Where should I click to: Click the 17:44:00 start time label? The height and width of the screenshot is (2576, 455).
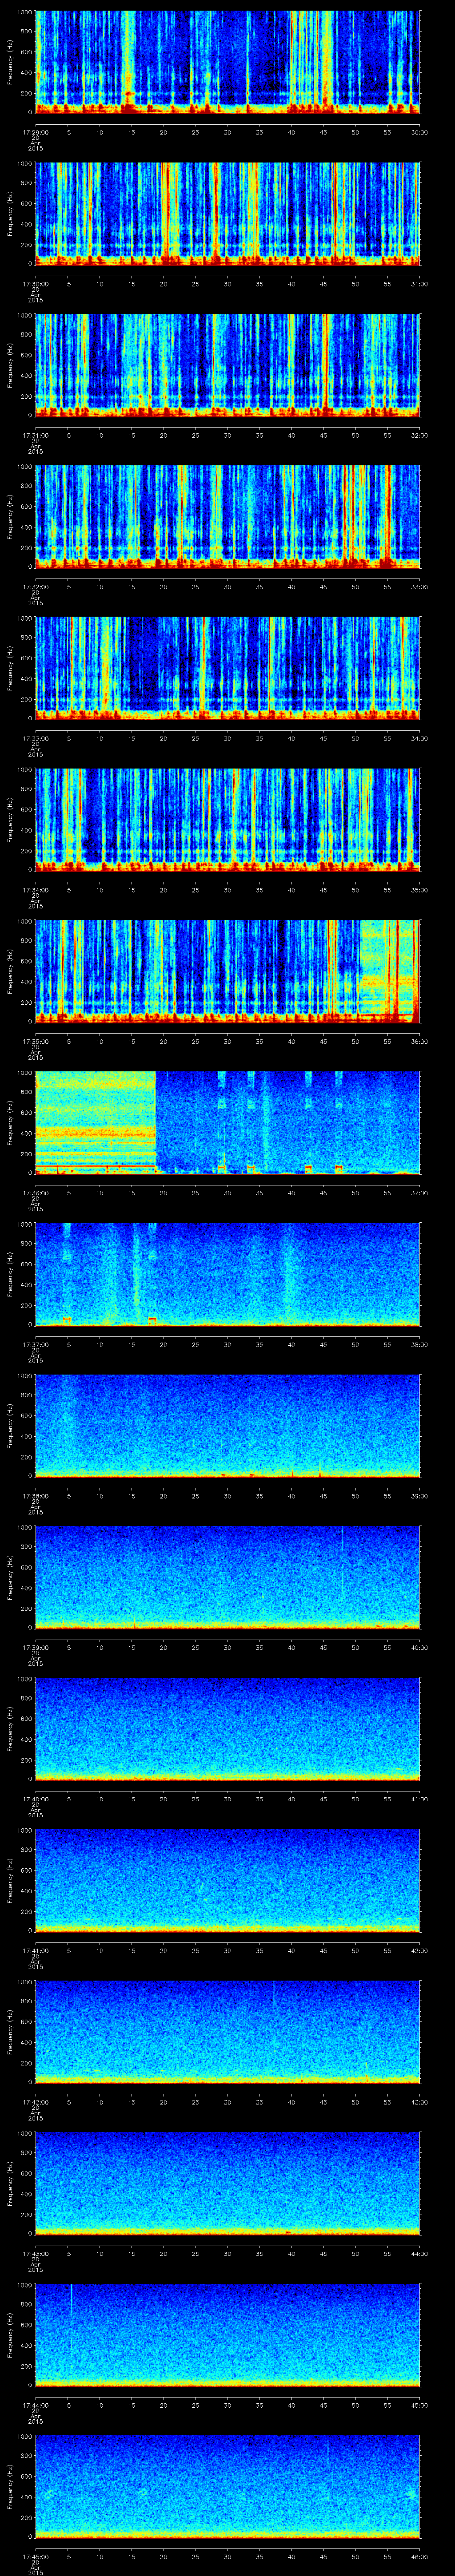pyautogui.click(x=36, y=2405)
